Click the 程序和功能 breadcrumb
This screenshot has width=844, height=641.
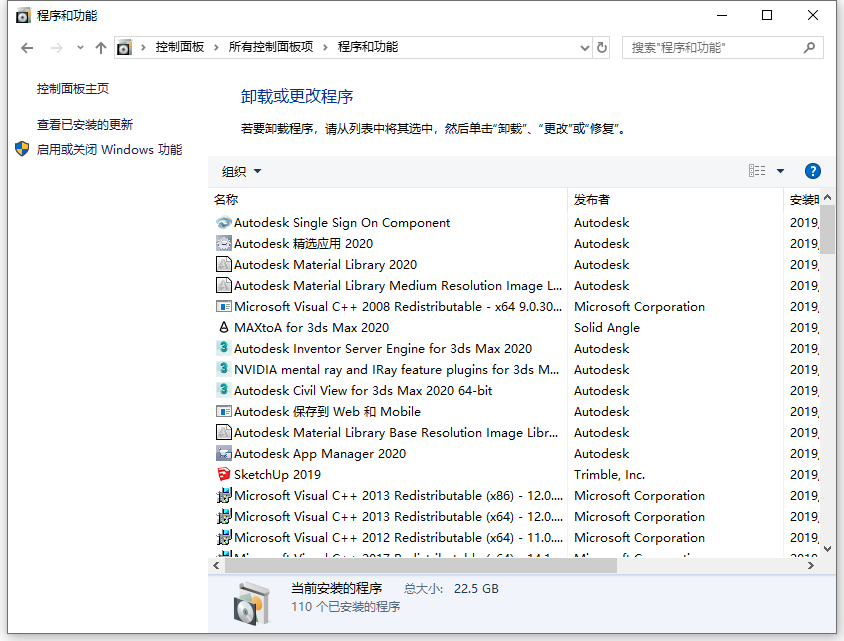[x=368, y=47]
